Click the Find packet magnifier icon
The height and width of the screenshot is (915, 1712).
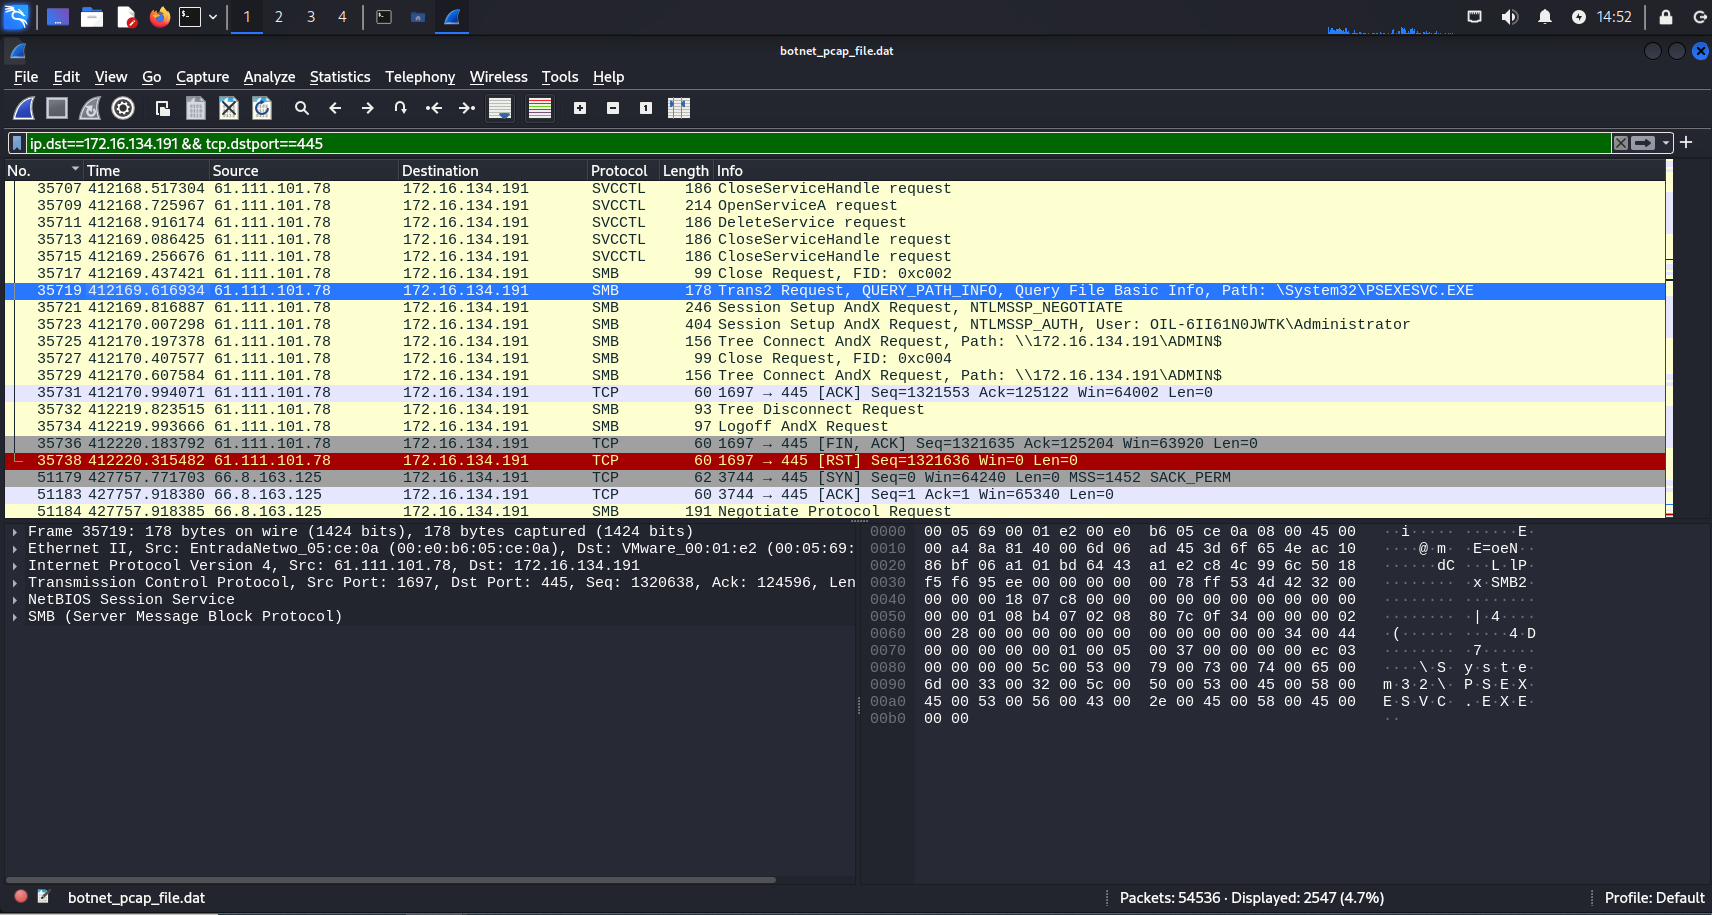coord(302,108)
